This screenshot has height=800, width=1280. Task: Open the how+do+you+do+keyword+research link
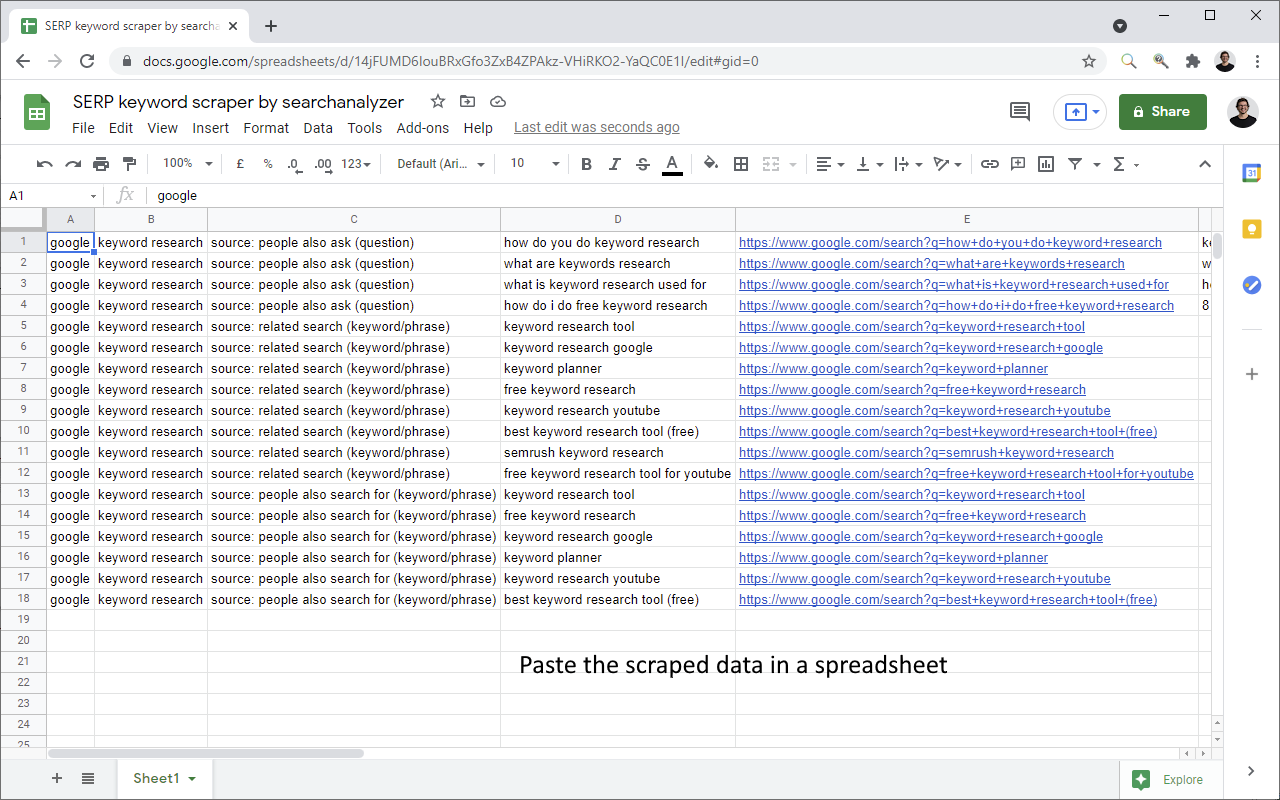[x=950, y=243]
